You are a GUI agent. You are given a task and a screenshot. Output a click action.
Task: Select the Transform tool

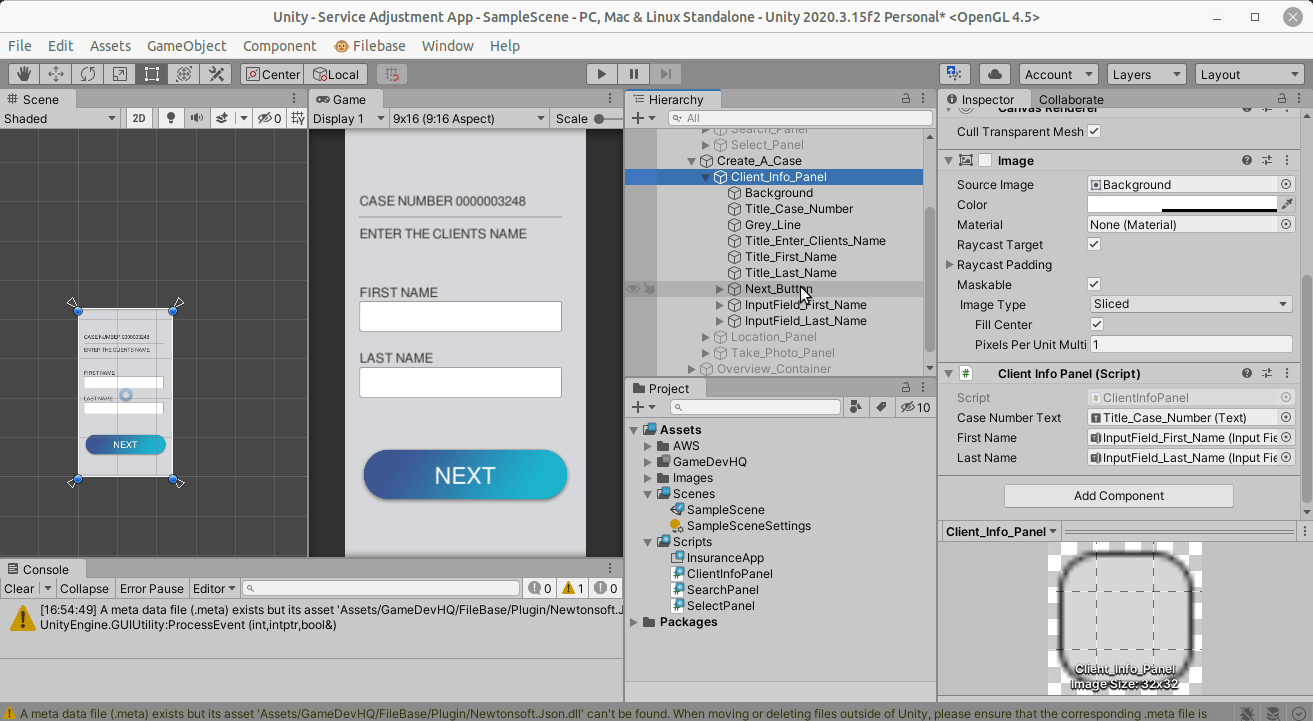pyautogui.click(x=184, y=74)
